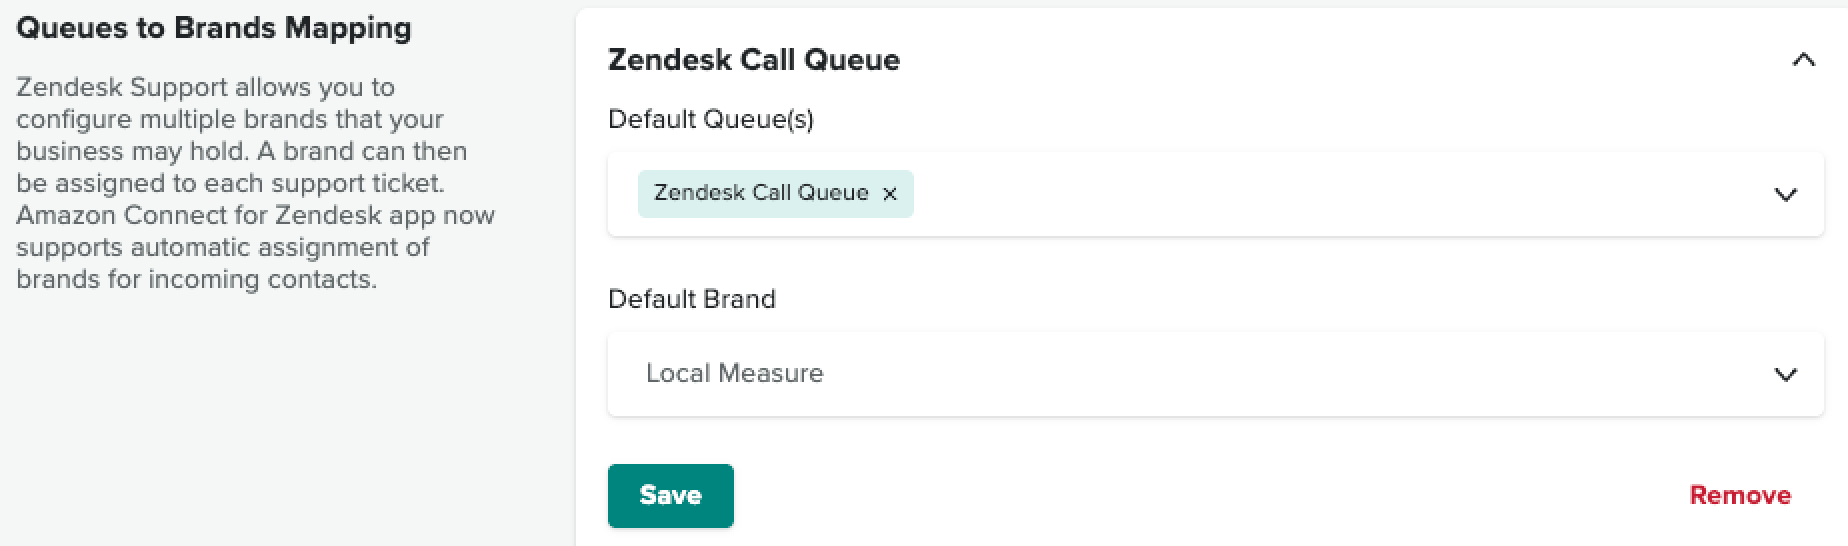
Task: Click the Default Queue(s) label
Action: pyautogui.click(x=711, y=119)
